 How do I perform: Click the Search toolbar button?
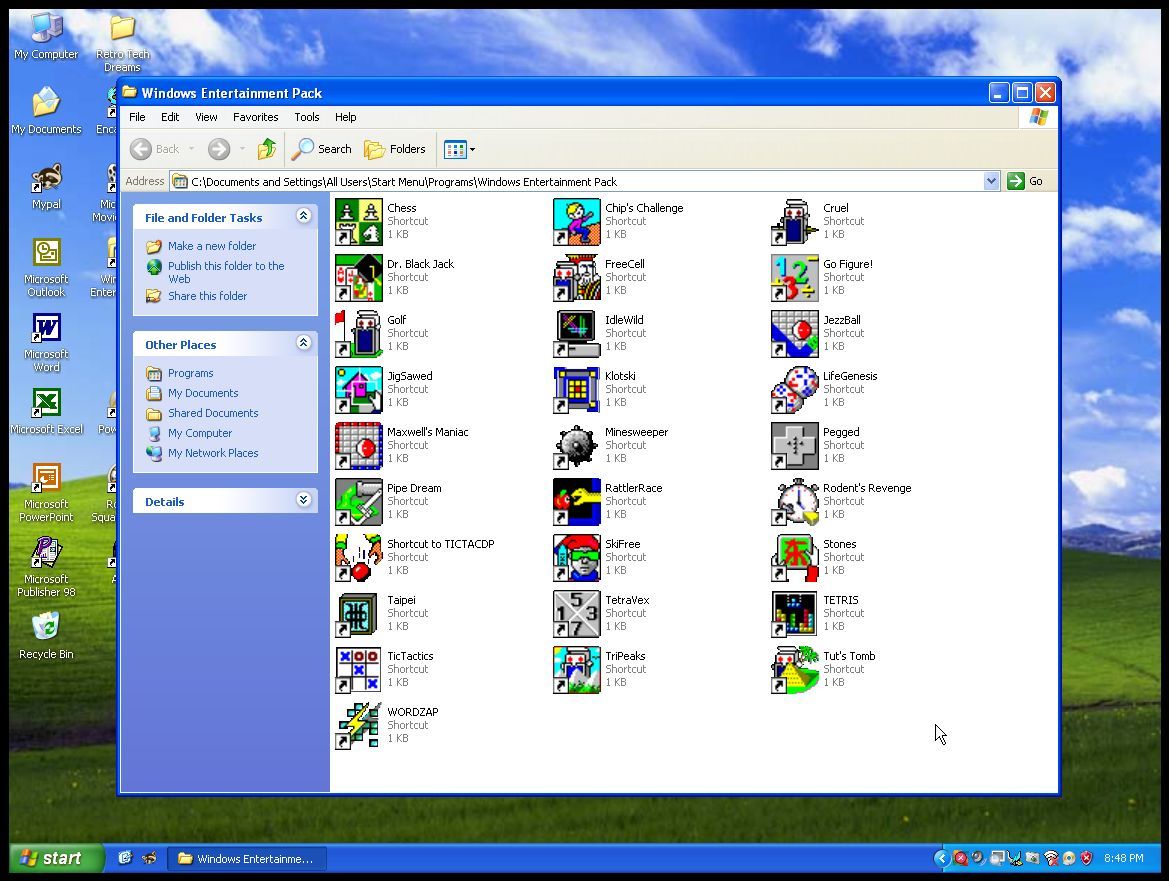click(x=321, y=149)
